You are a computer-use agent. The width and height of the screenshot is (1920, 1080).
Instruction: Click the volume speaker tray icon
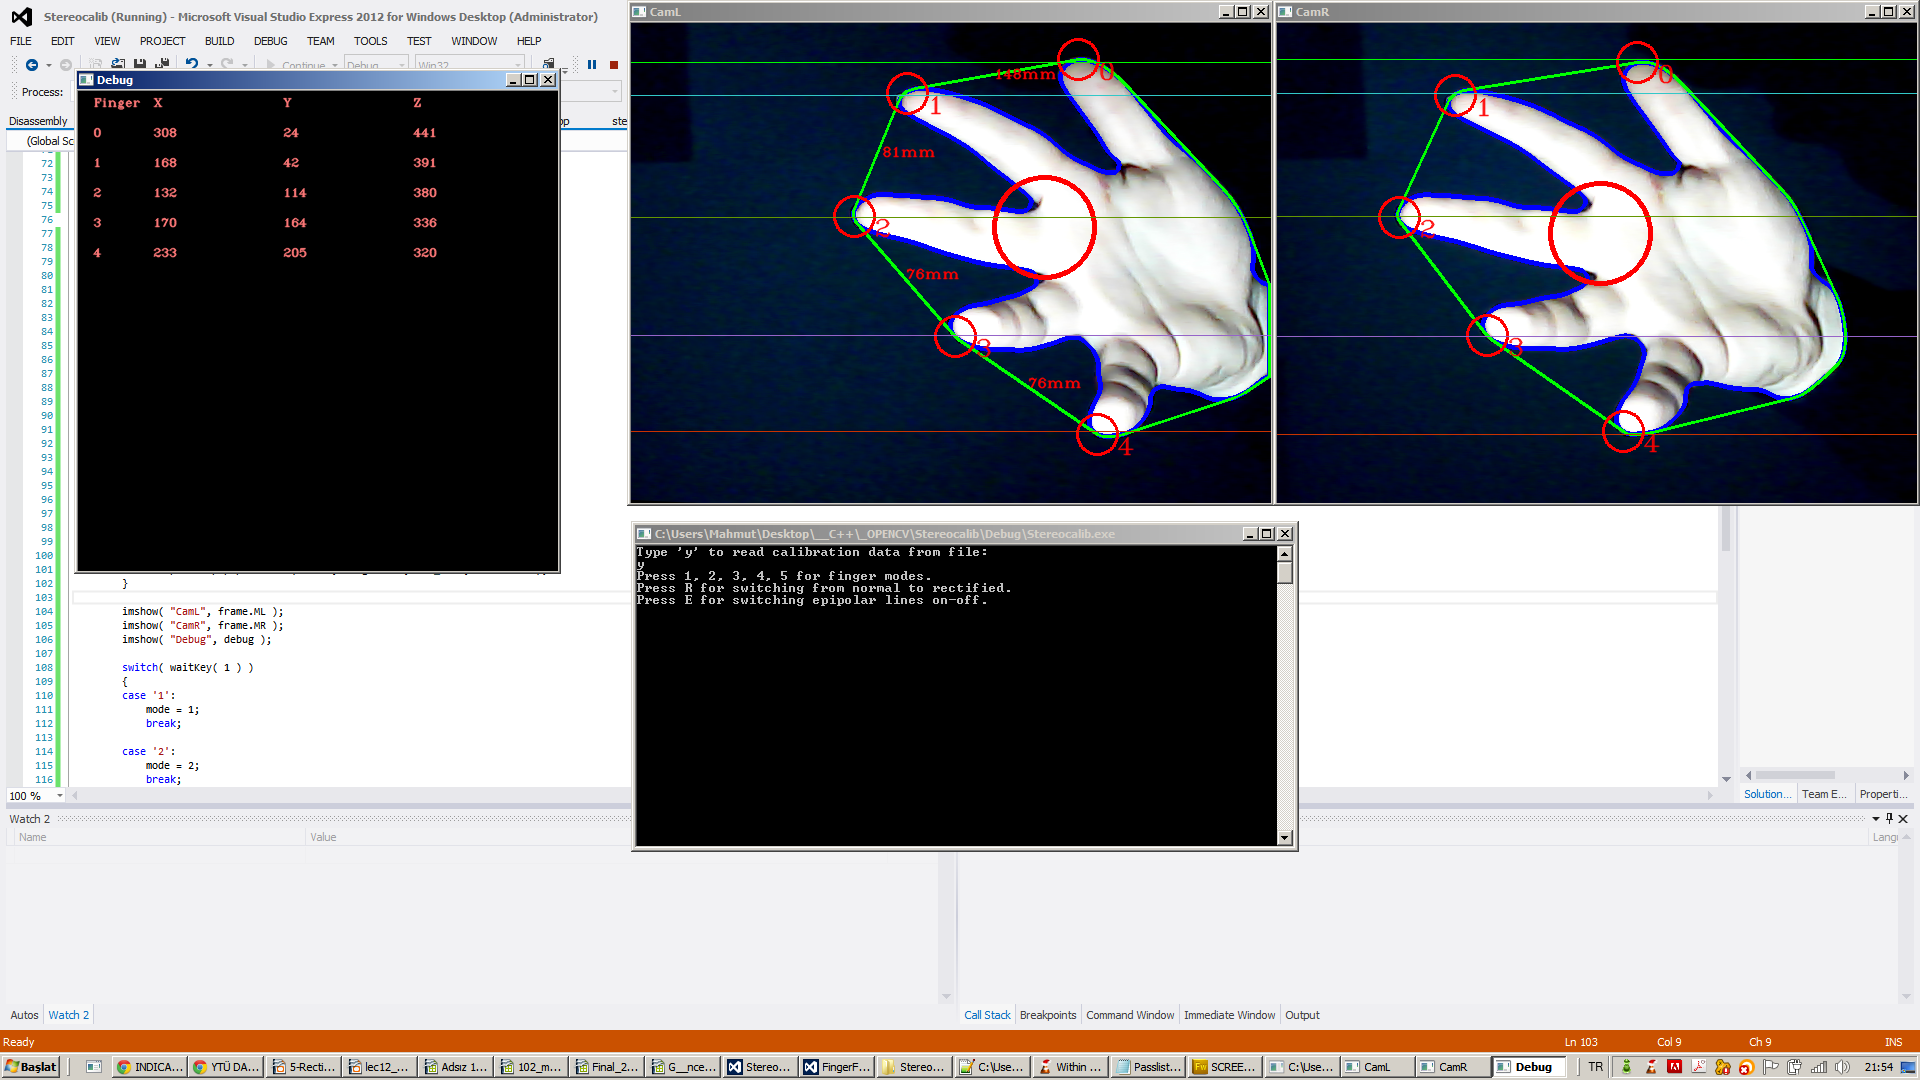(1842, 1067)
